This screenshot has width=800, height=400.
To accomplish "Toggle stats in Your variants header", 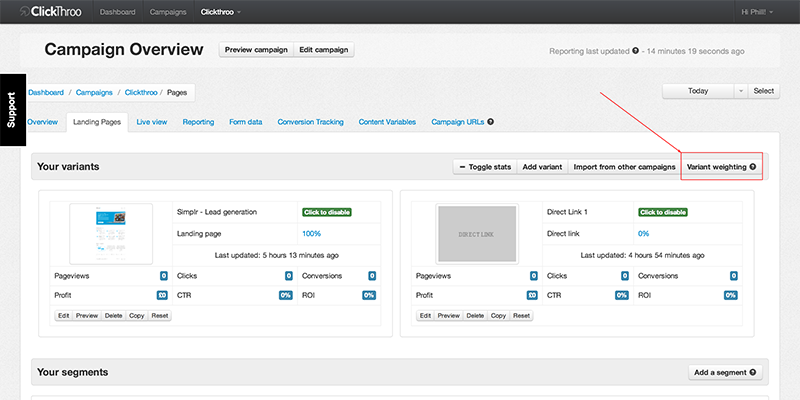I will click(x=485, y=167).
